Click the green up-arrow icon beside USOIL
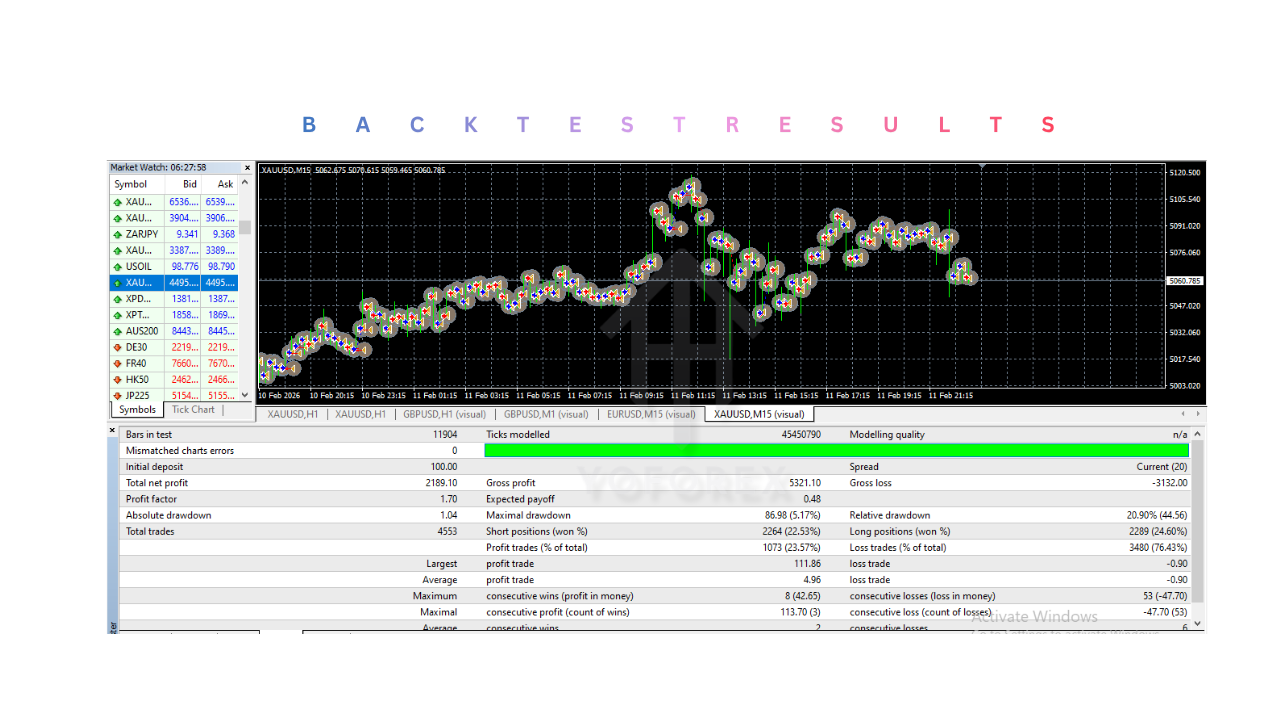The height and width of the screenshot is (720, 1280). tap(119, 266)
